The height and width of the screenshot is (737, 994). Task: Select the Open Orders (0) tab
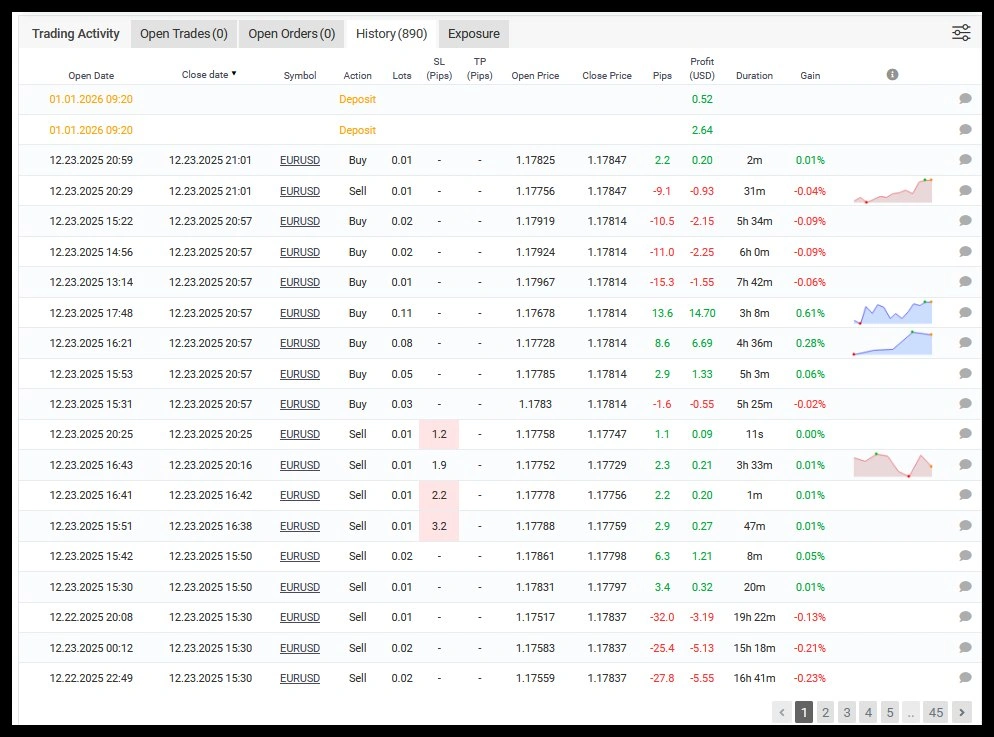tap(291, 34)
